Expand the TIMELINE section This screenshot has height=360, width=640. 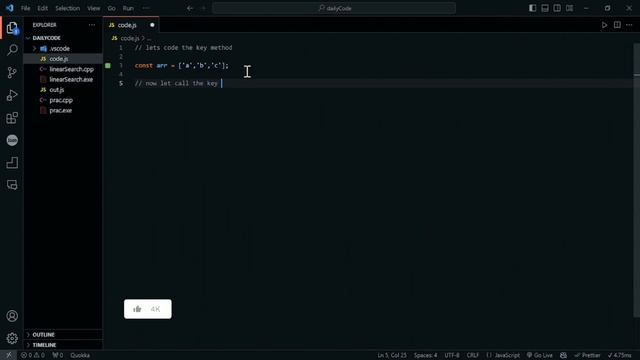[x=44, y=345]
